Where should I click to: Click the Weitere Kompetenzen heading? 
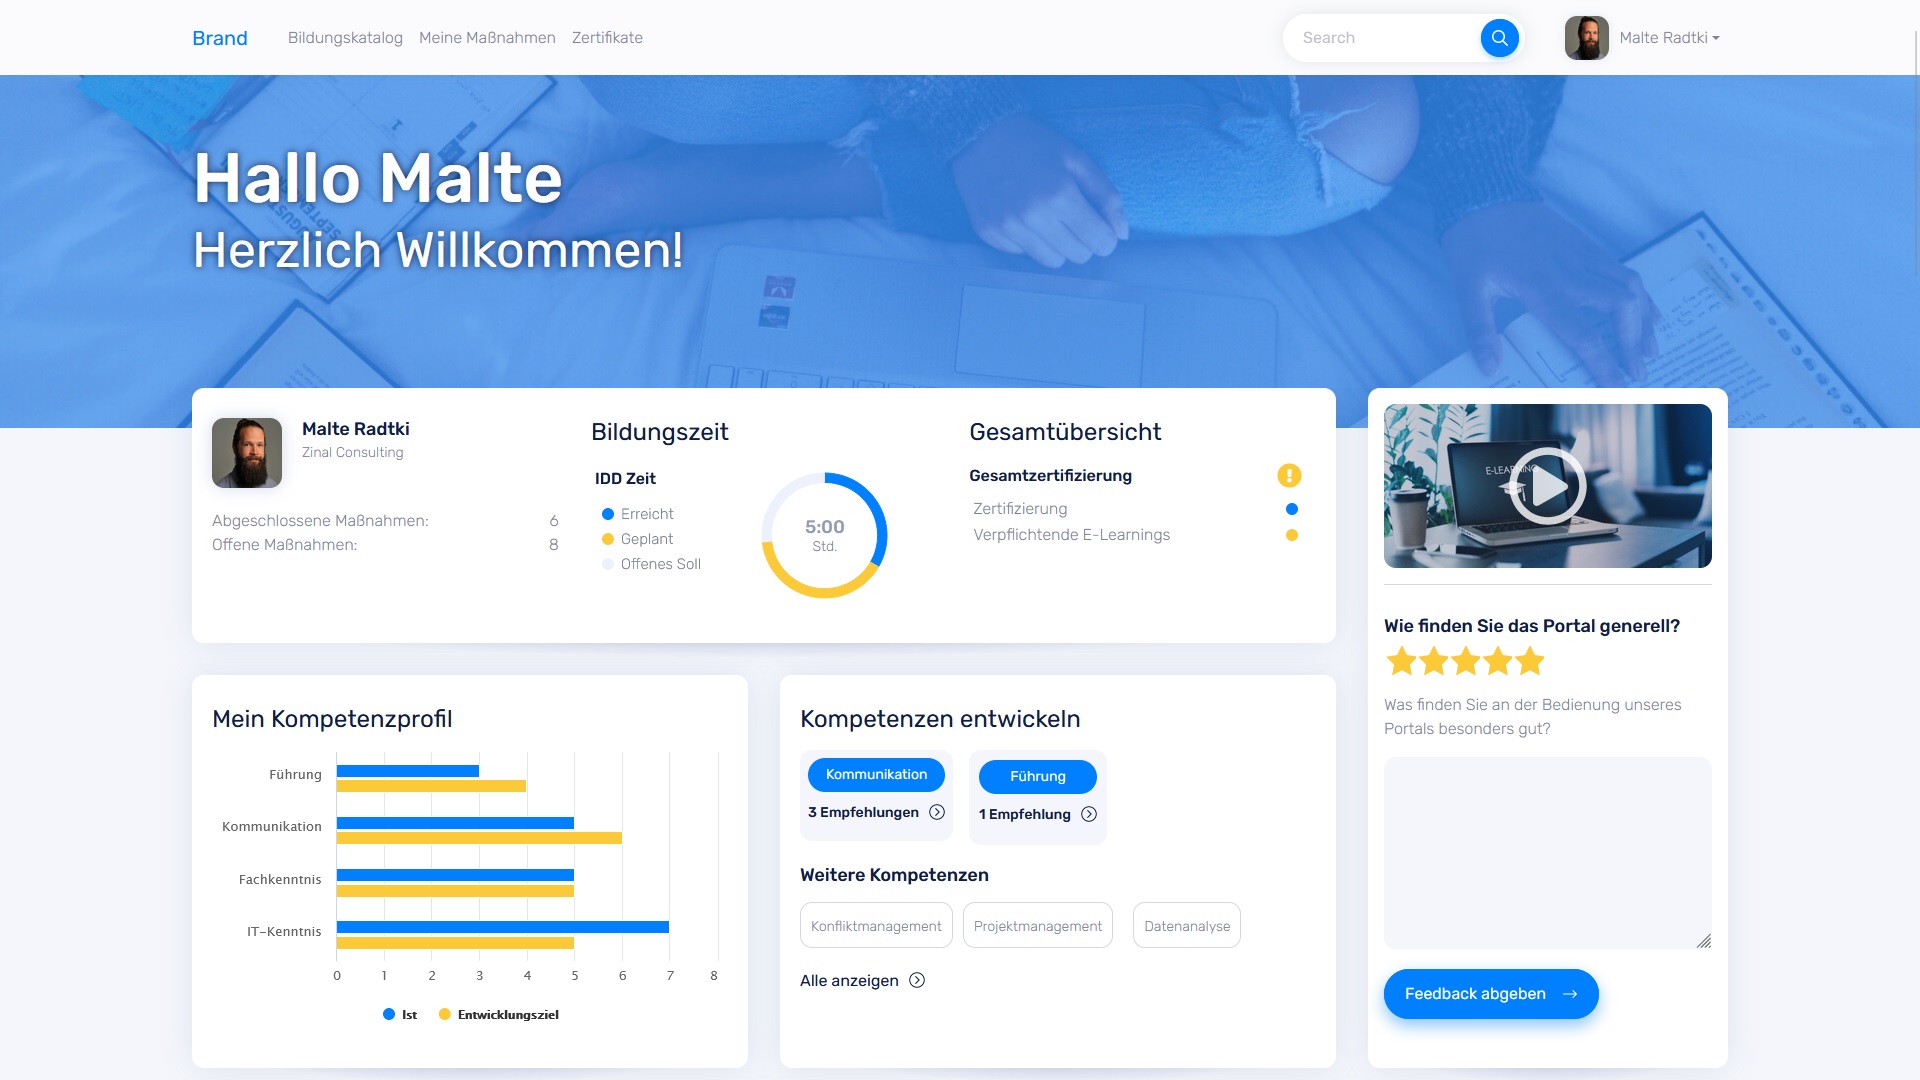(x=894, y=875)
